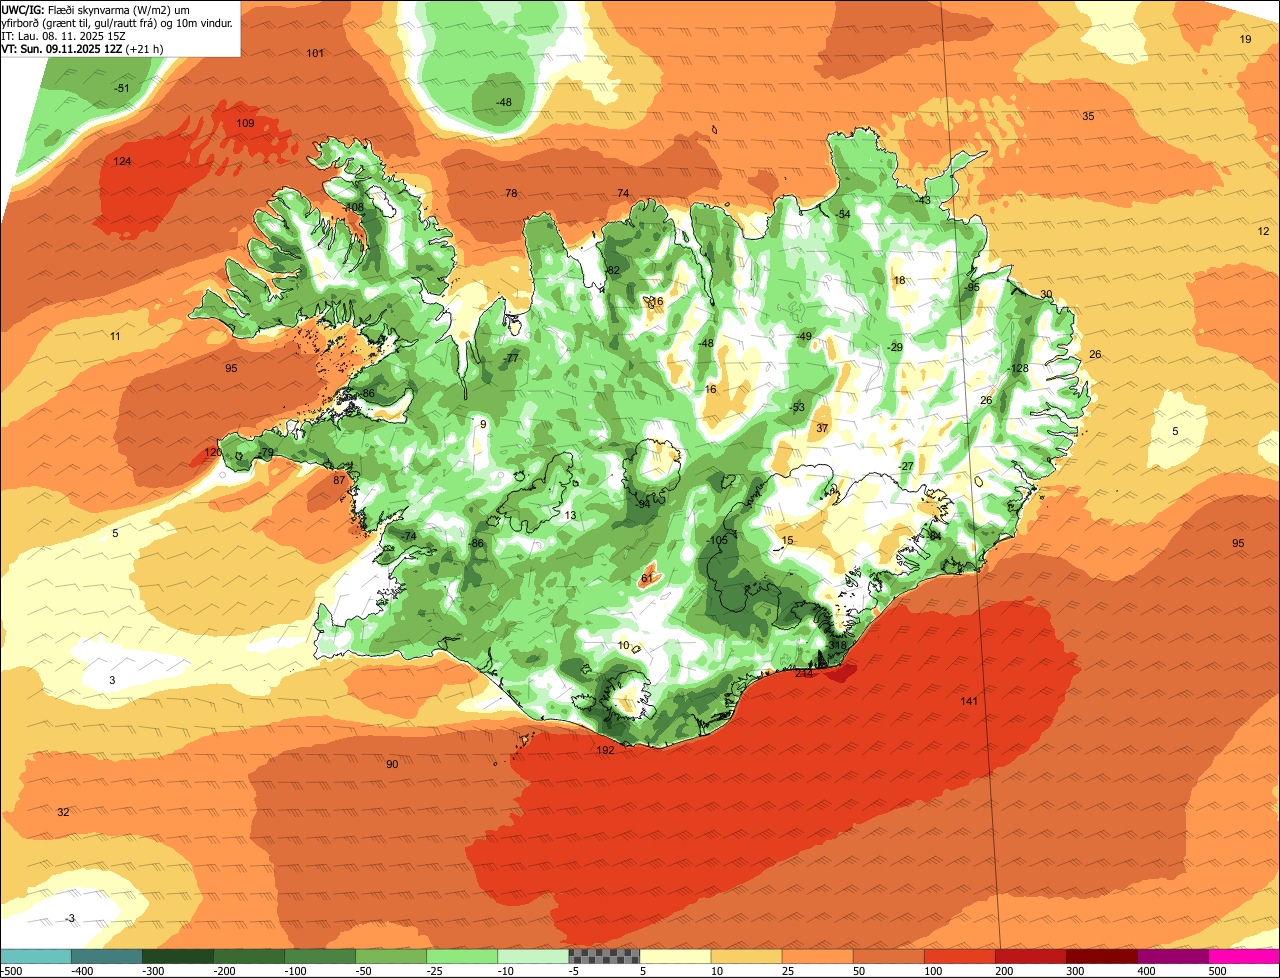Image resolution: width=1280 pixels, height=978 pixels.
Task: Click the map value '124'
Action: coord(122,161)
